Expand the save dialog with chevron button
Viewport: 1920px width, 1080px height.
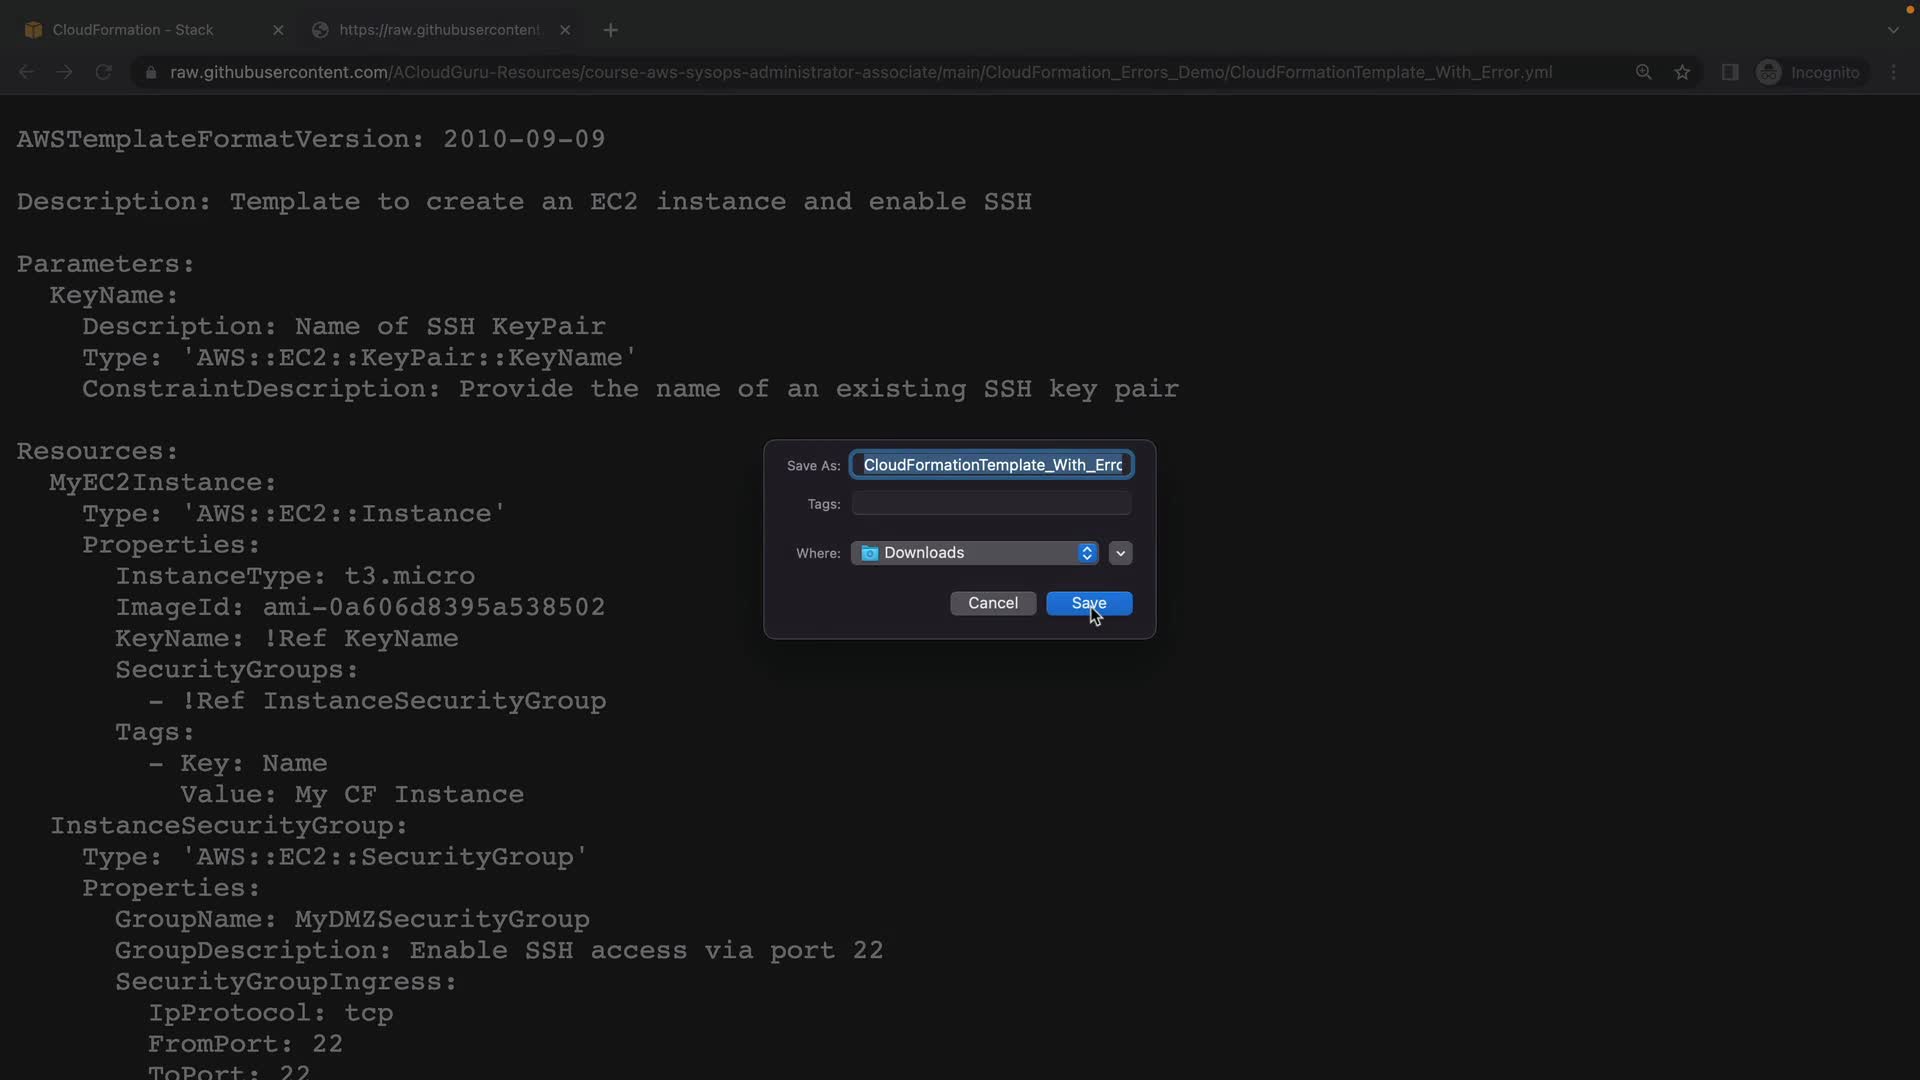tap(1120, 553)
